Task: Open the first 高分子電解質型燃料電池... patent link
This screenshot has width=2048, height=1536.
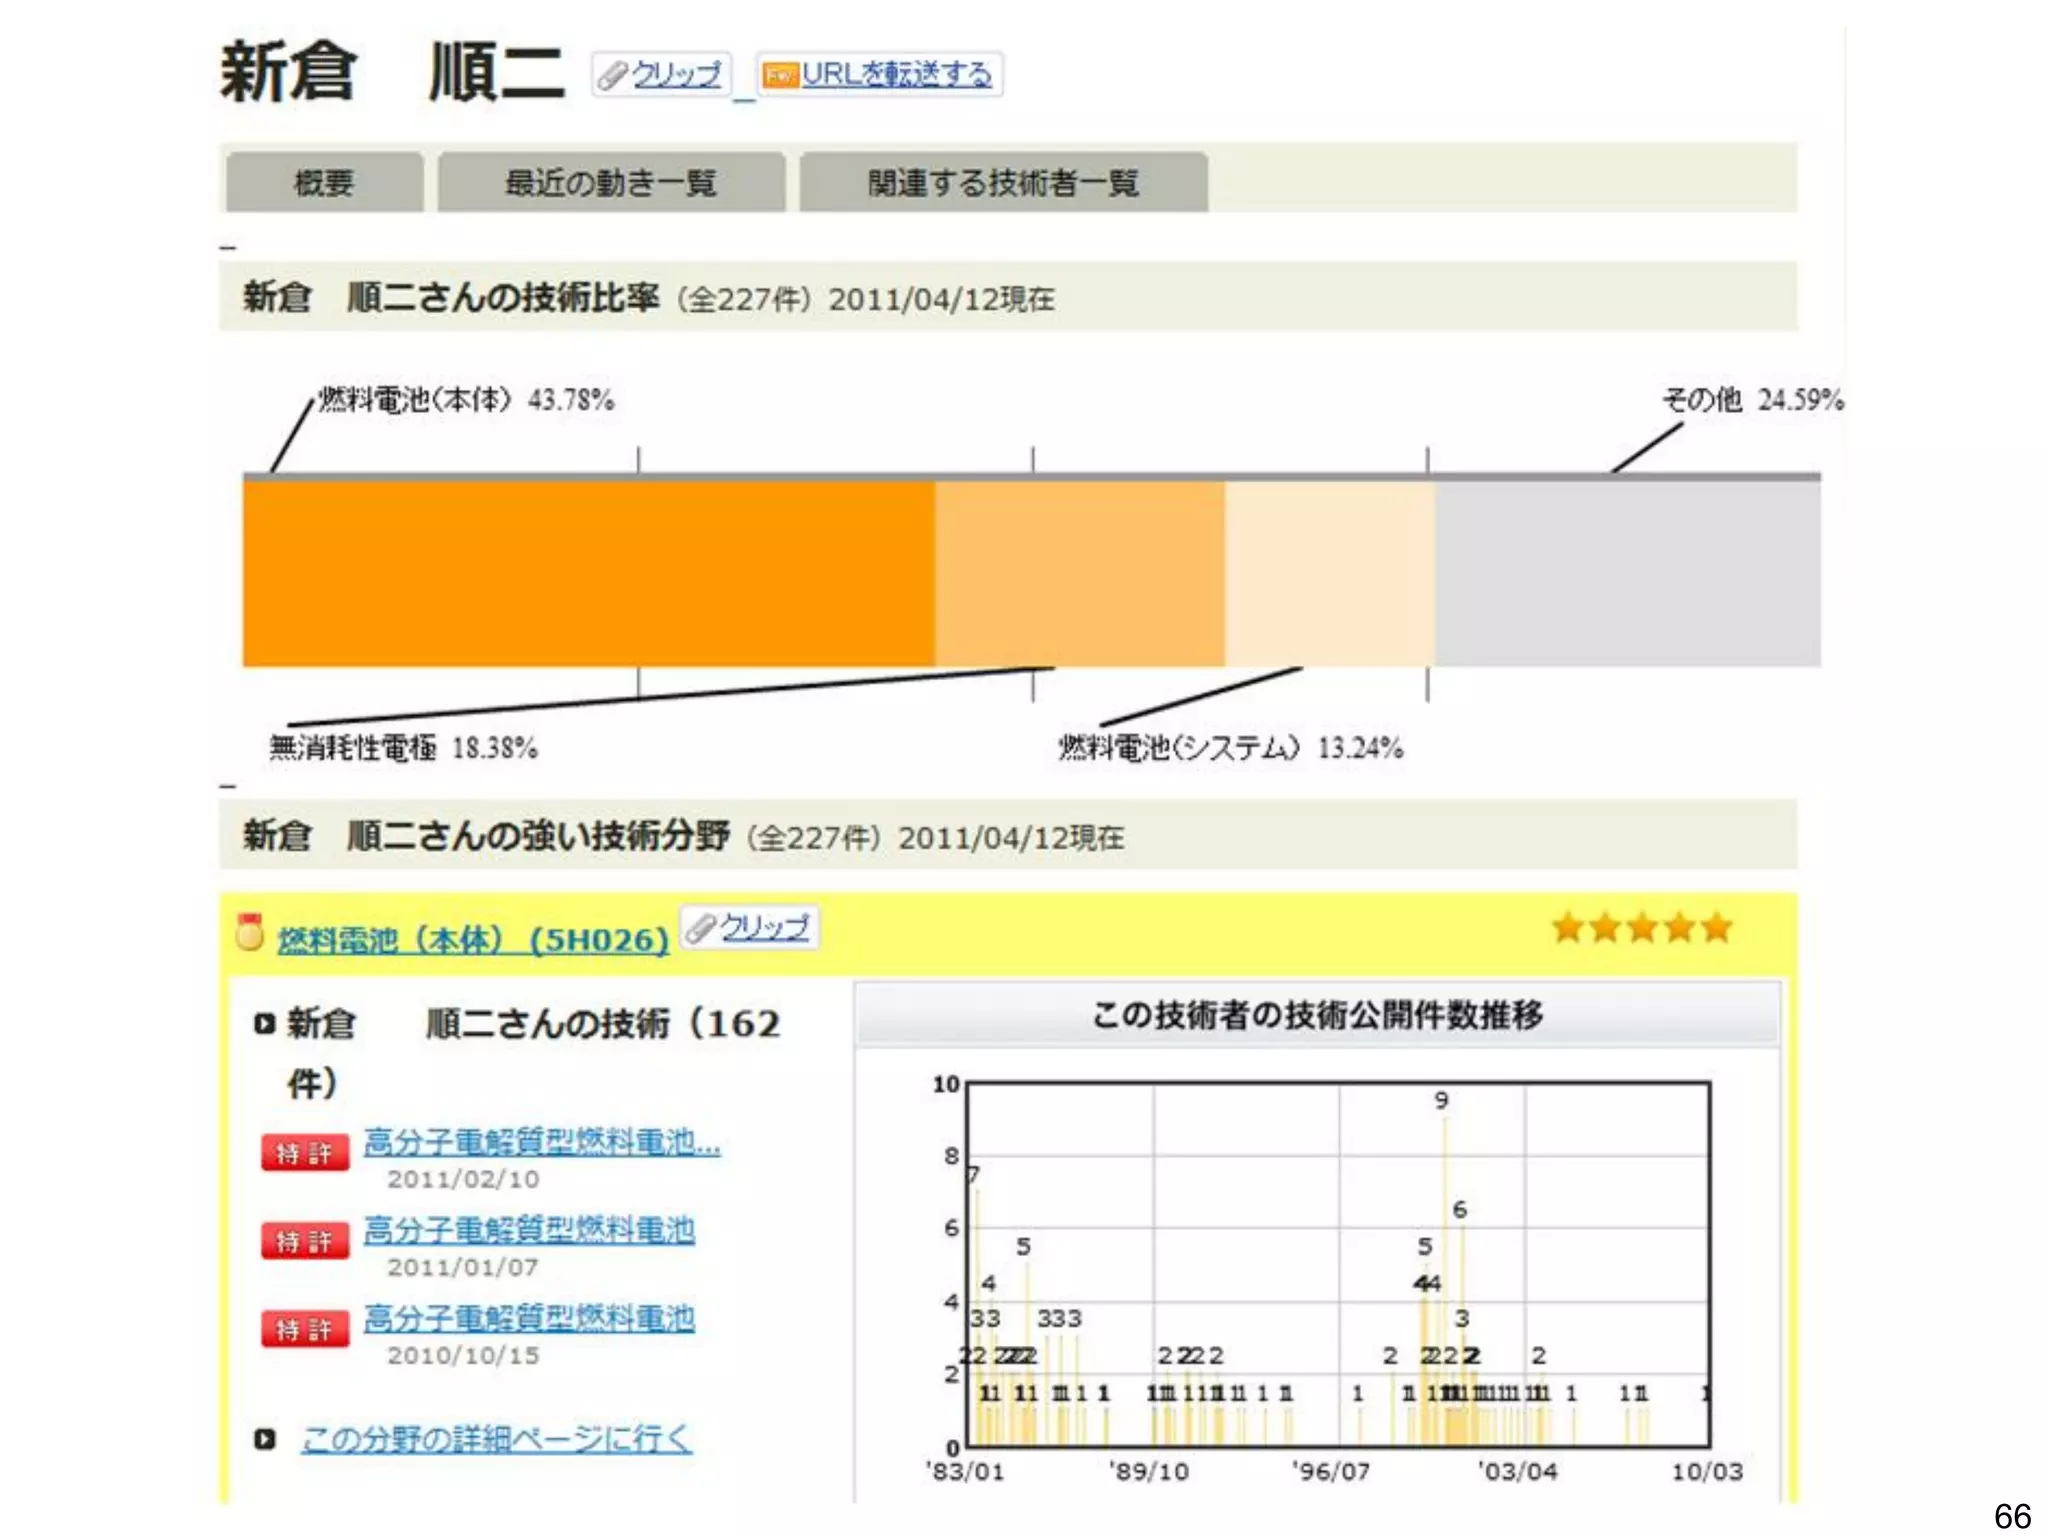Action: click(541, 1141)
